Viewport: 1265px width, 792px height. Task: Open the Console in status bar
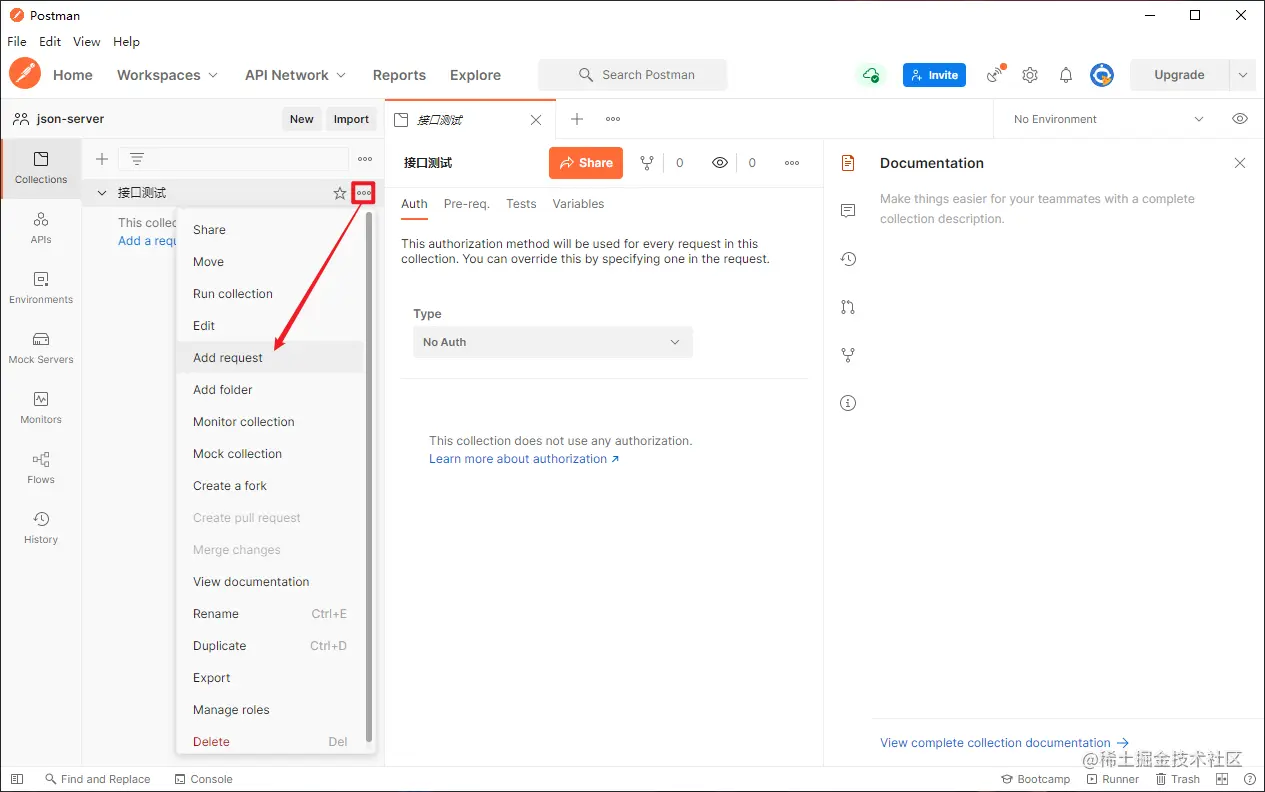(x=203, y=779)
